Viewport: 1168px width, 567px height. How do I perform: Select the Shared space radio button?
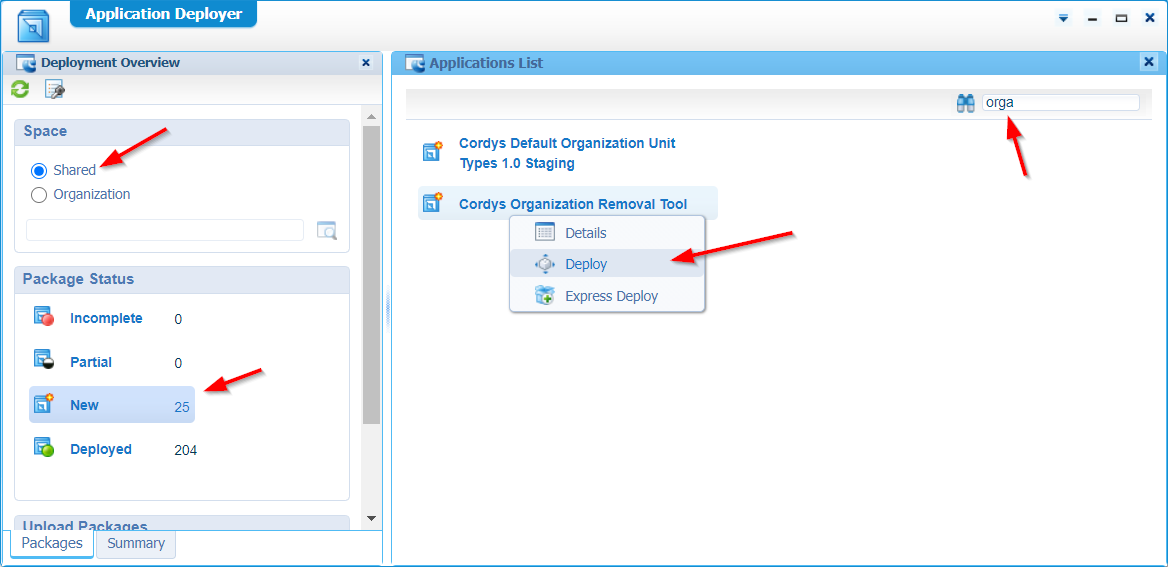pyautogui.click(x=39, y=170)
